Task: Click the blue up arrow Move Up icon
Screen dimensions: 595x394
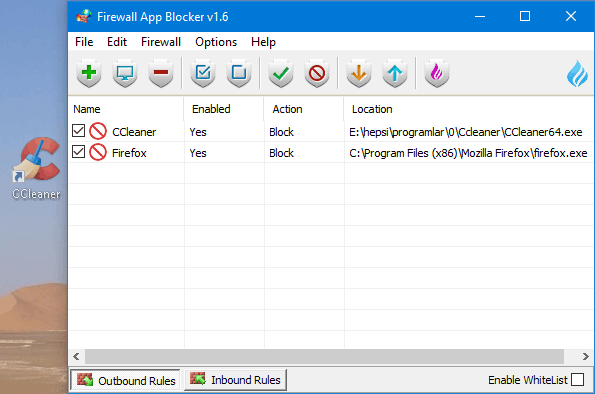Action: coord(395,73)
